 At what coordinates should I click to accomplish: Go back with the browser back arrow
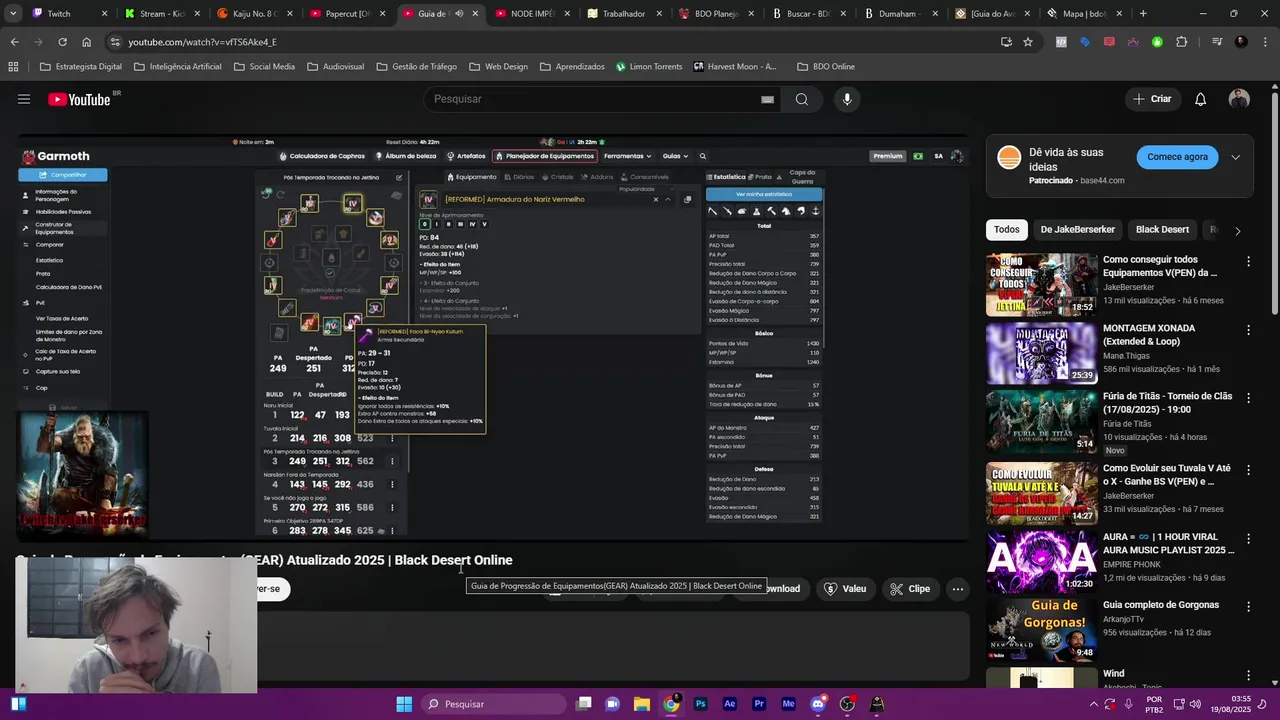pyautogui.click(x=14, y=42)
